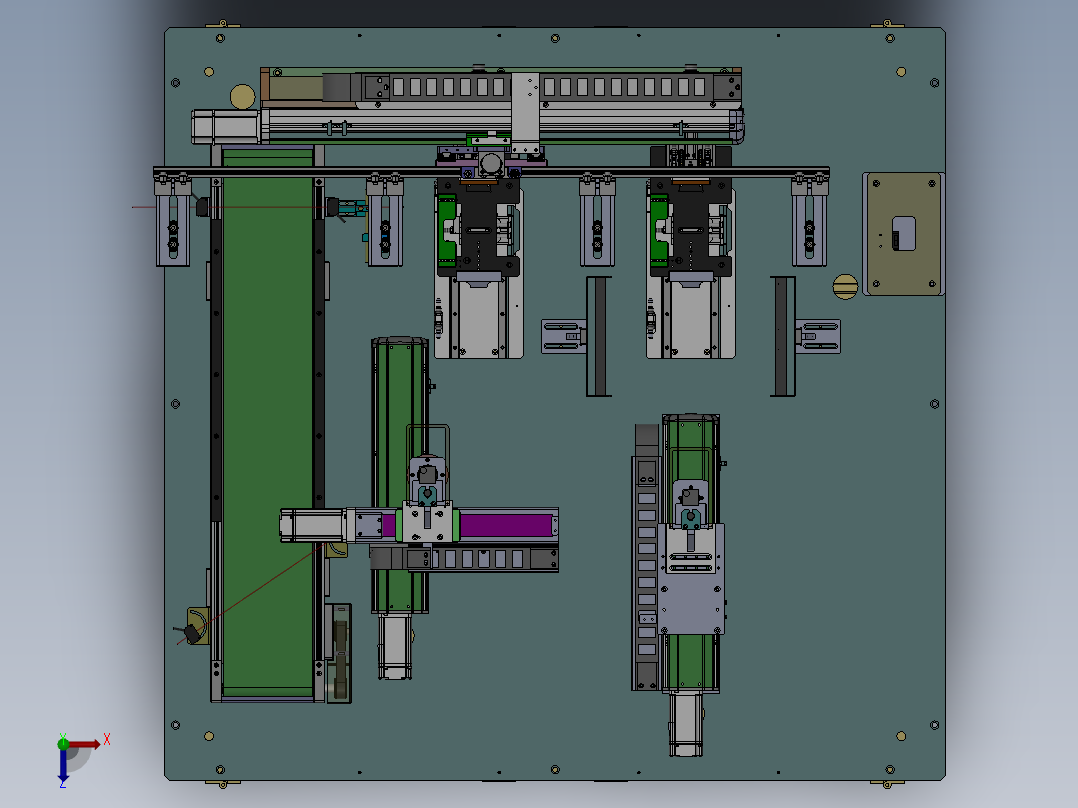
Task: Select the motor below the right vertical axis
Action: (x=686, y=724)
